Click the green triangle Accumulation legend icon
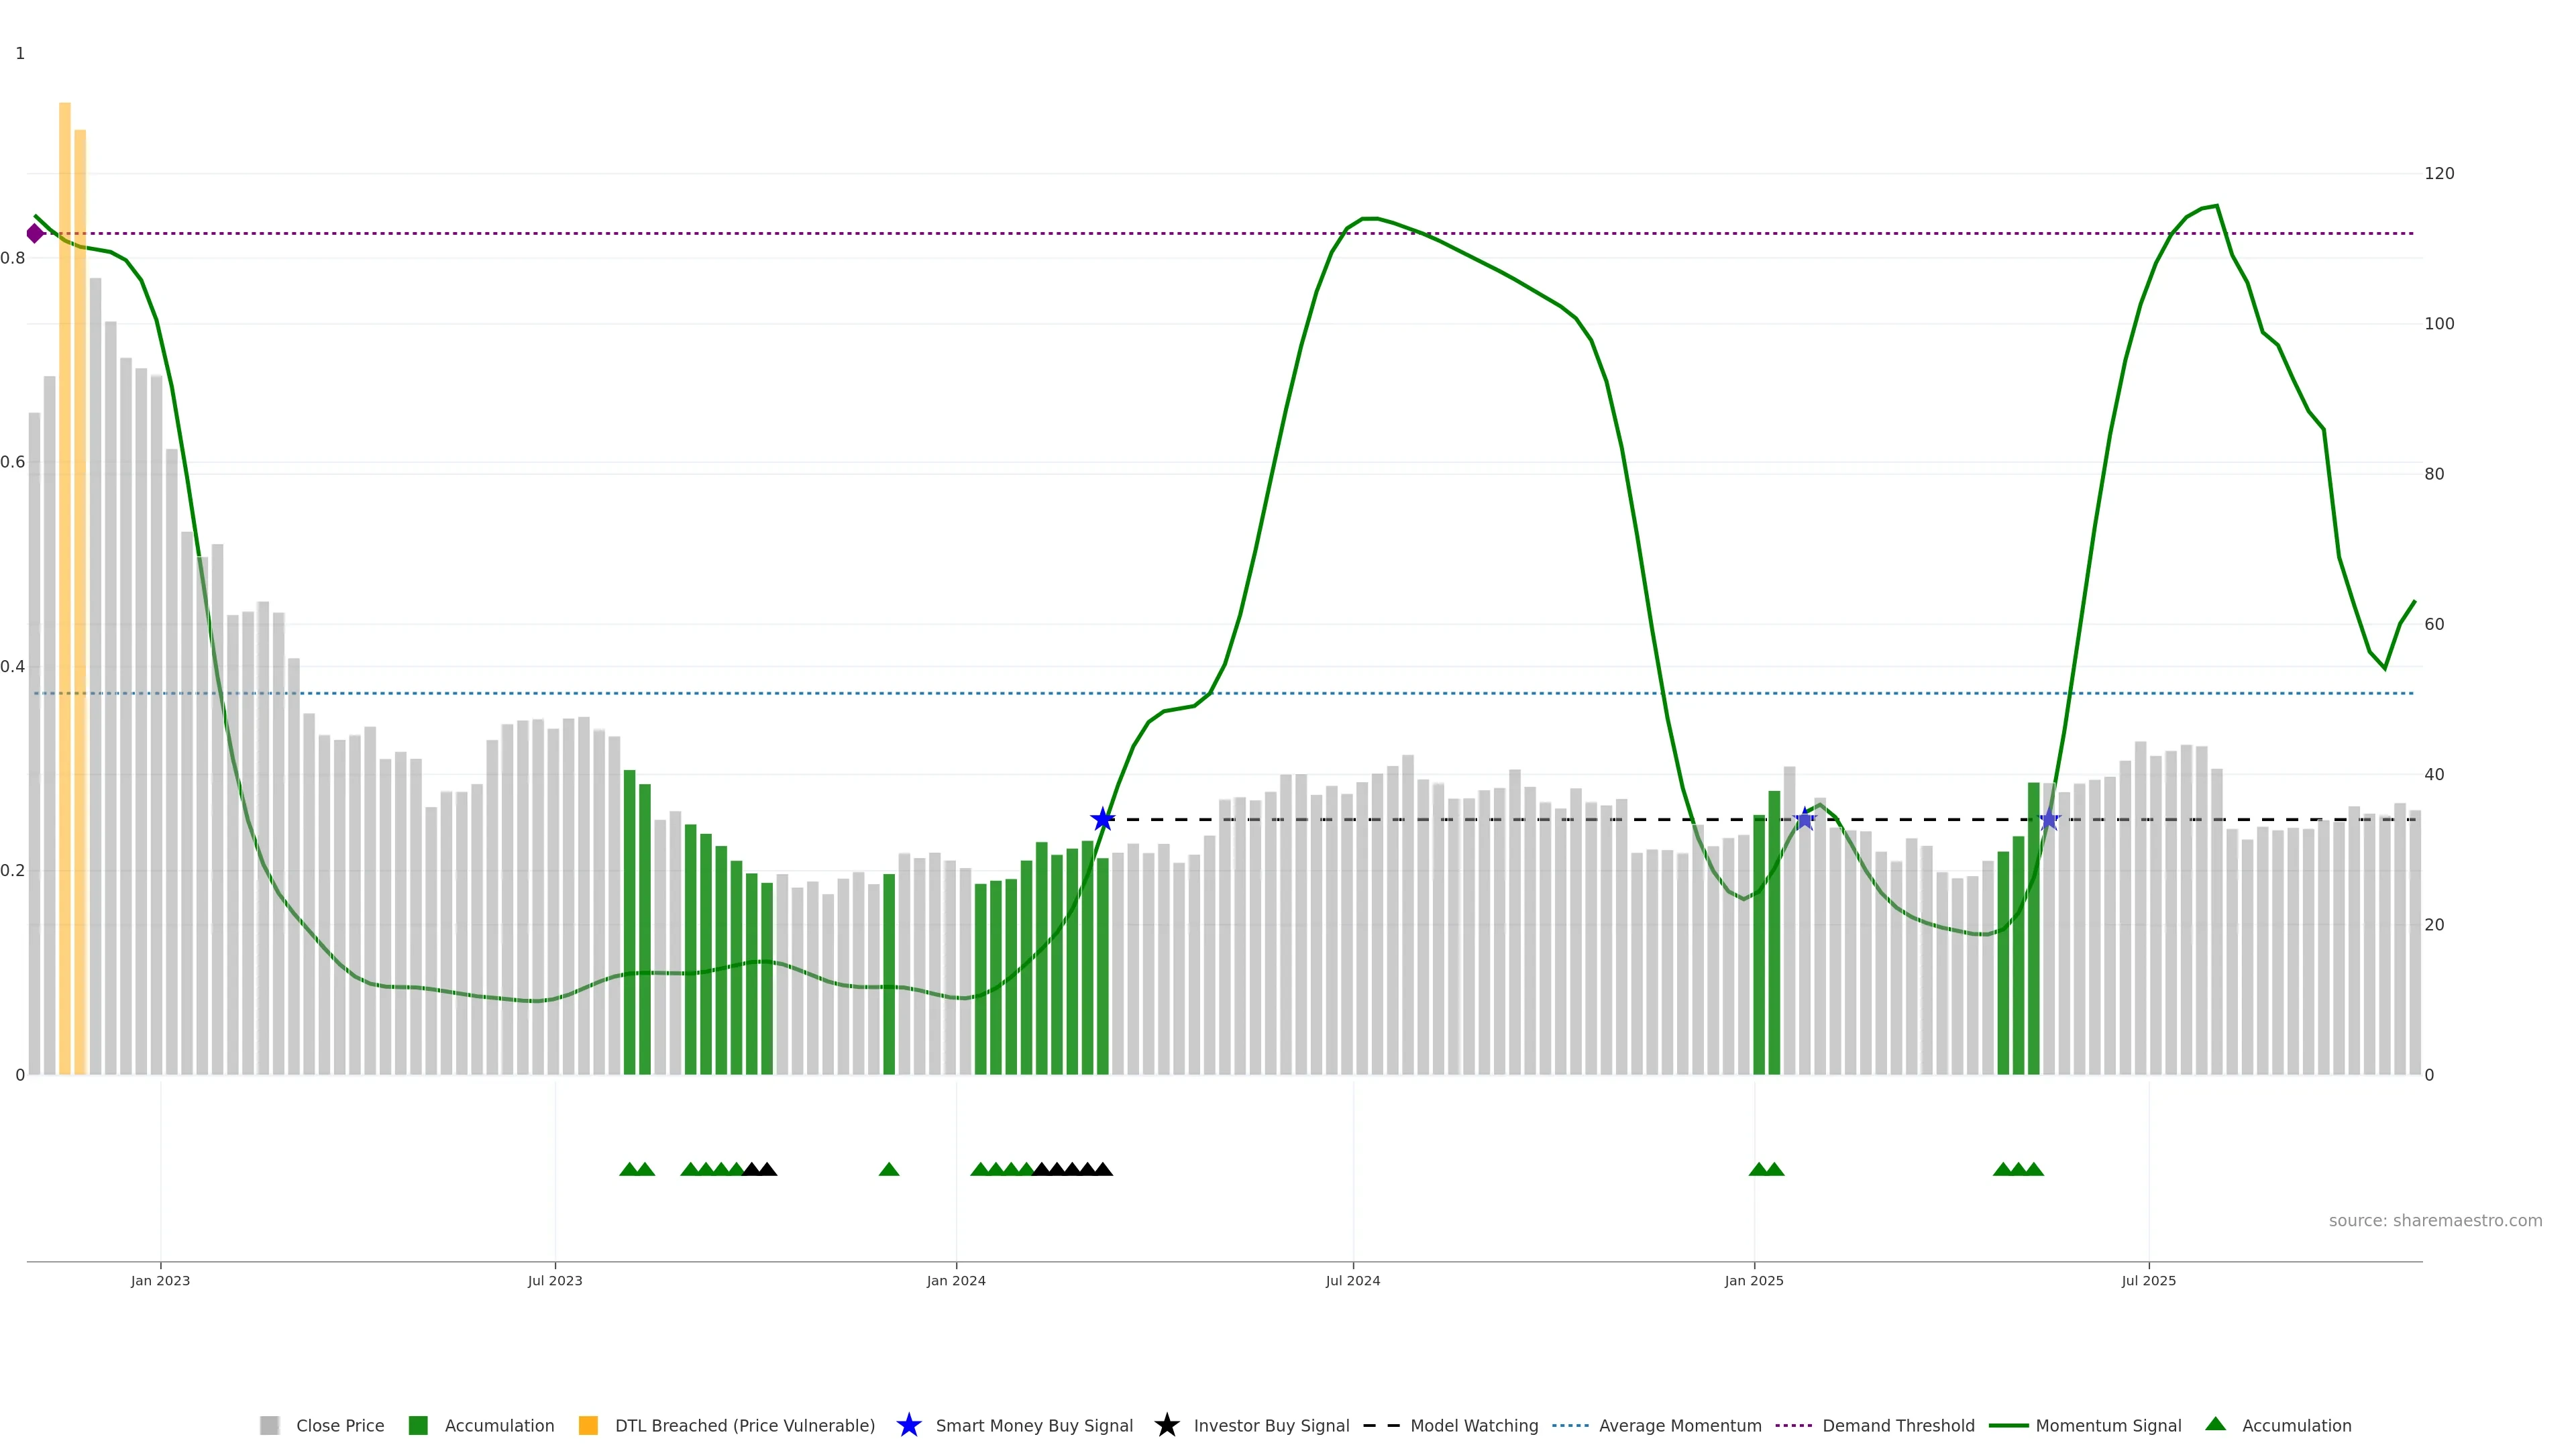2576x1449 pixels. click(x=2215, y=1424)
